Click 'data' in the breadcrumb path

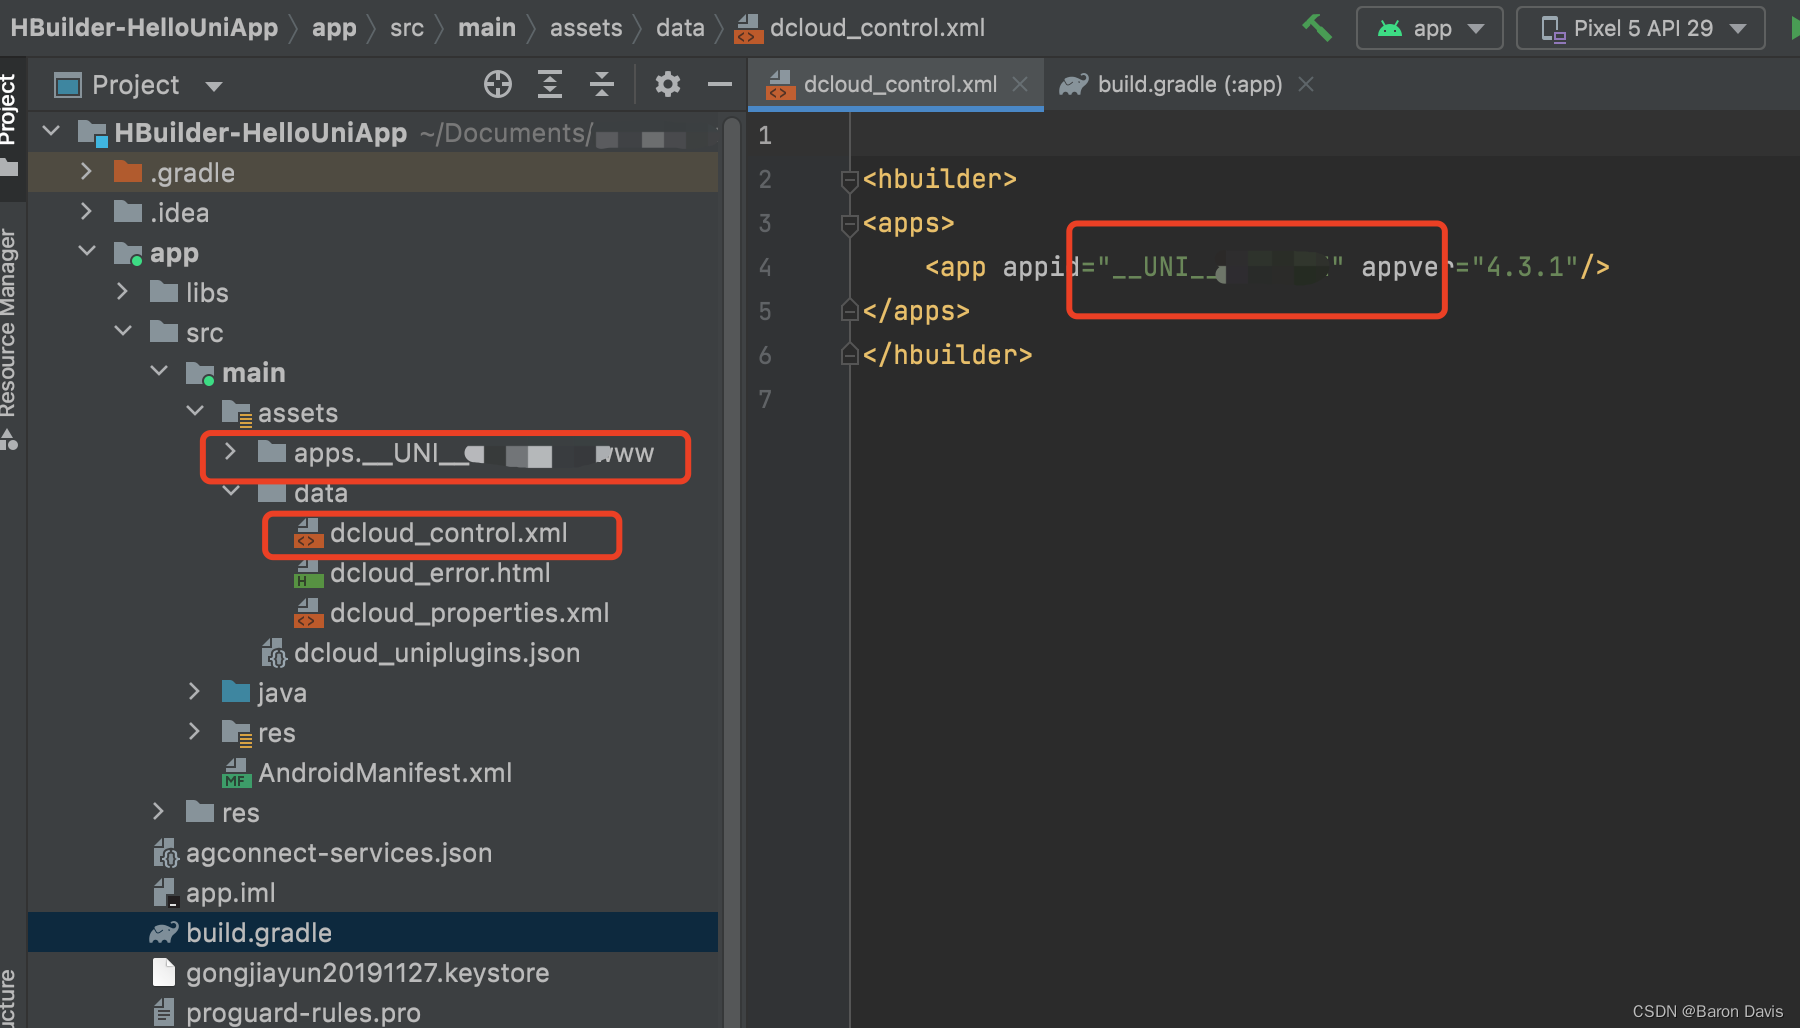680,28
